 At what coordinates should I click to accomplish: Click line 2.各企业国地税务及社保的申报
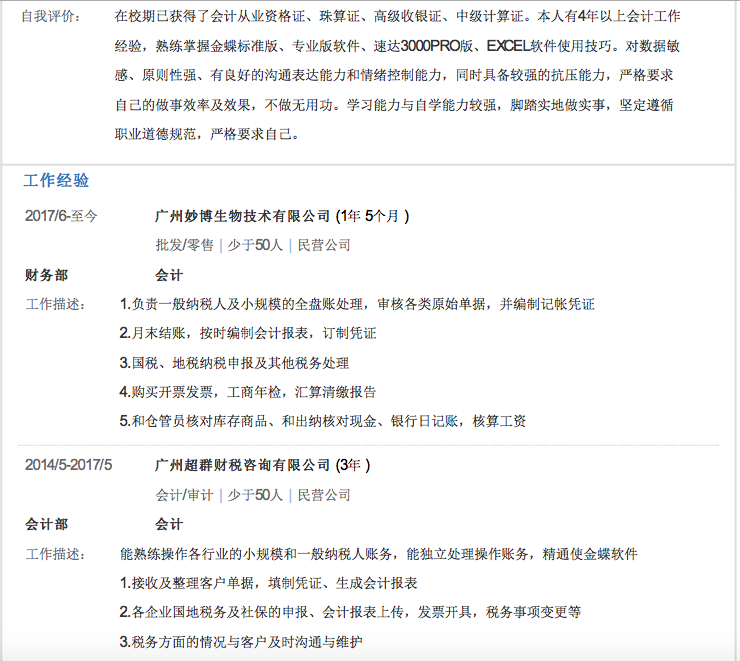point(350,612)
